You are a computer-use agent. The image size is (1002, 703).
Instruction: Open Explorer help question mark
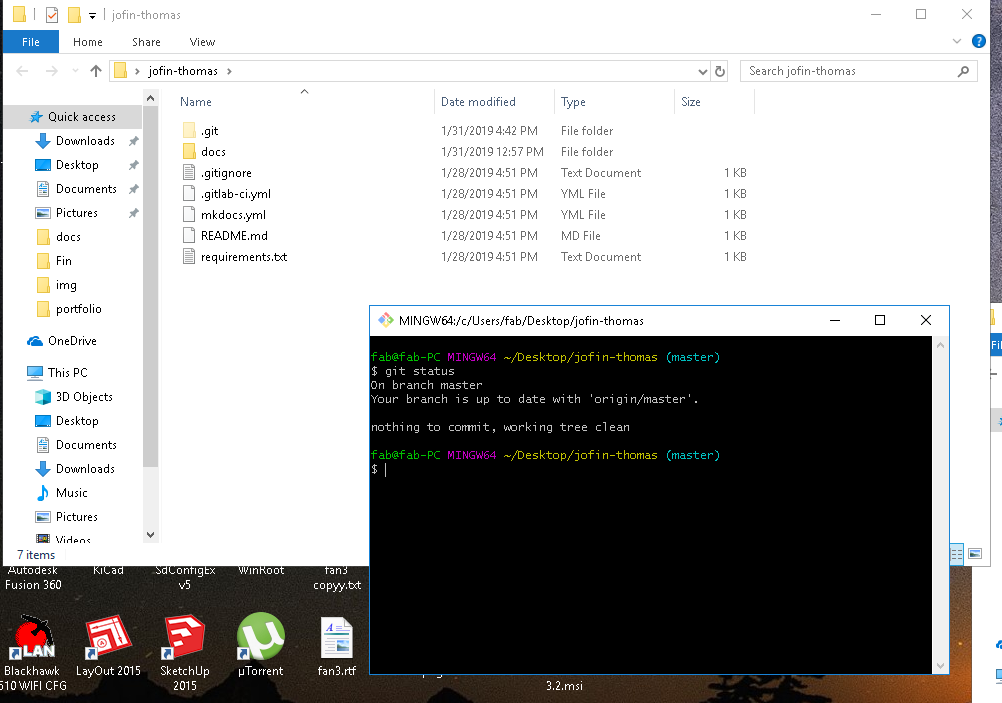pyautogui.click(x=978, y=42)
